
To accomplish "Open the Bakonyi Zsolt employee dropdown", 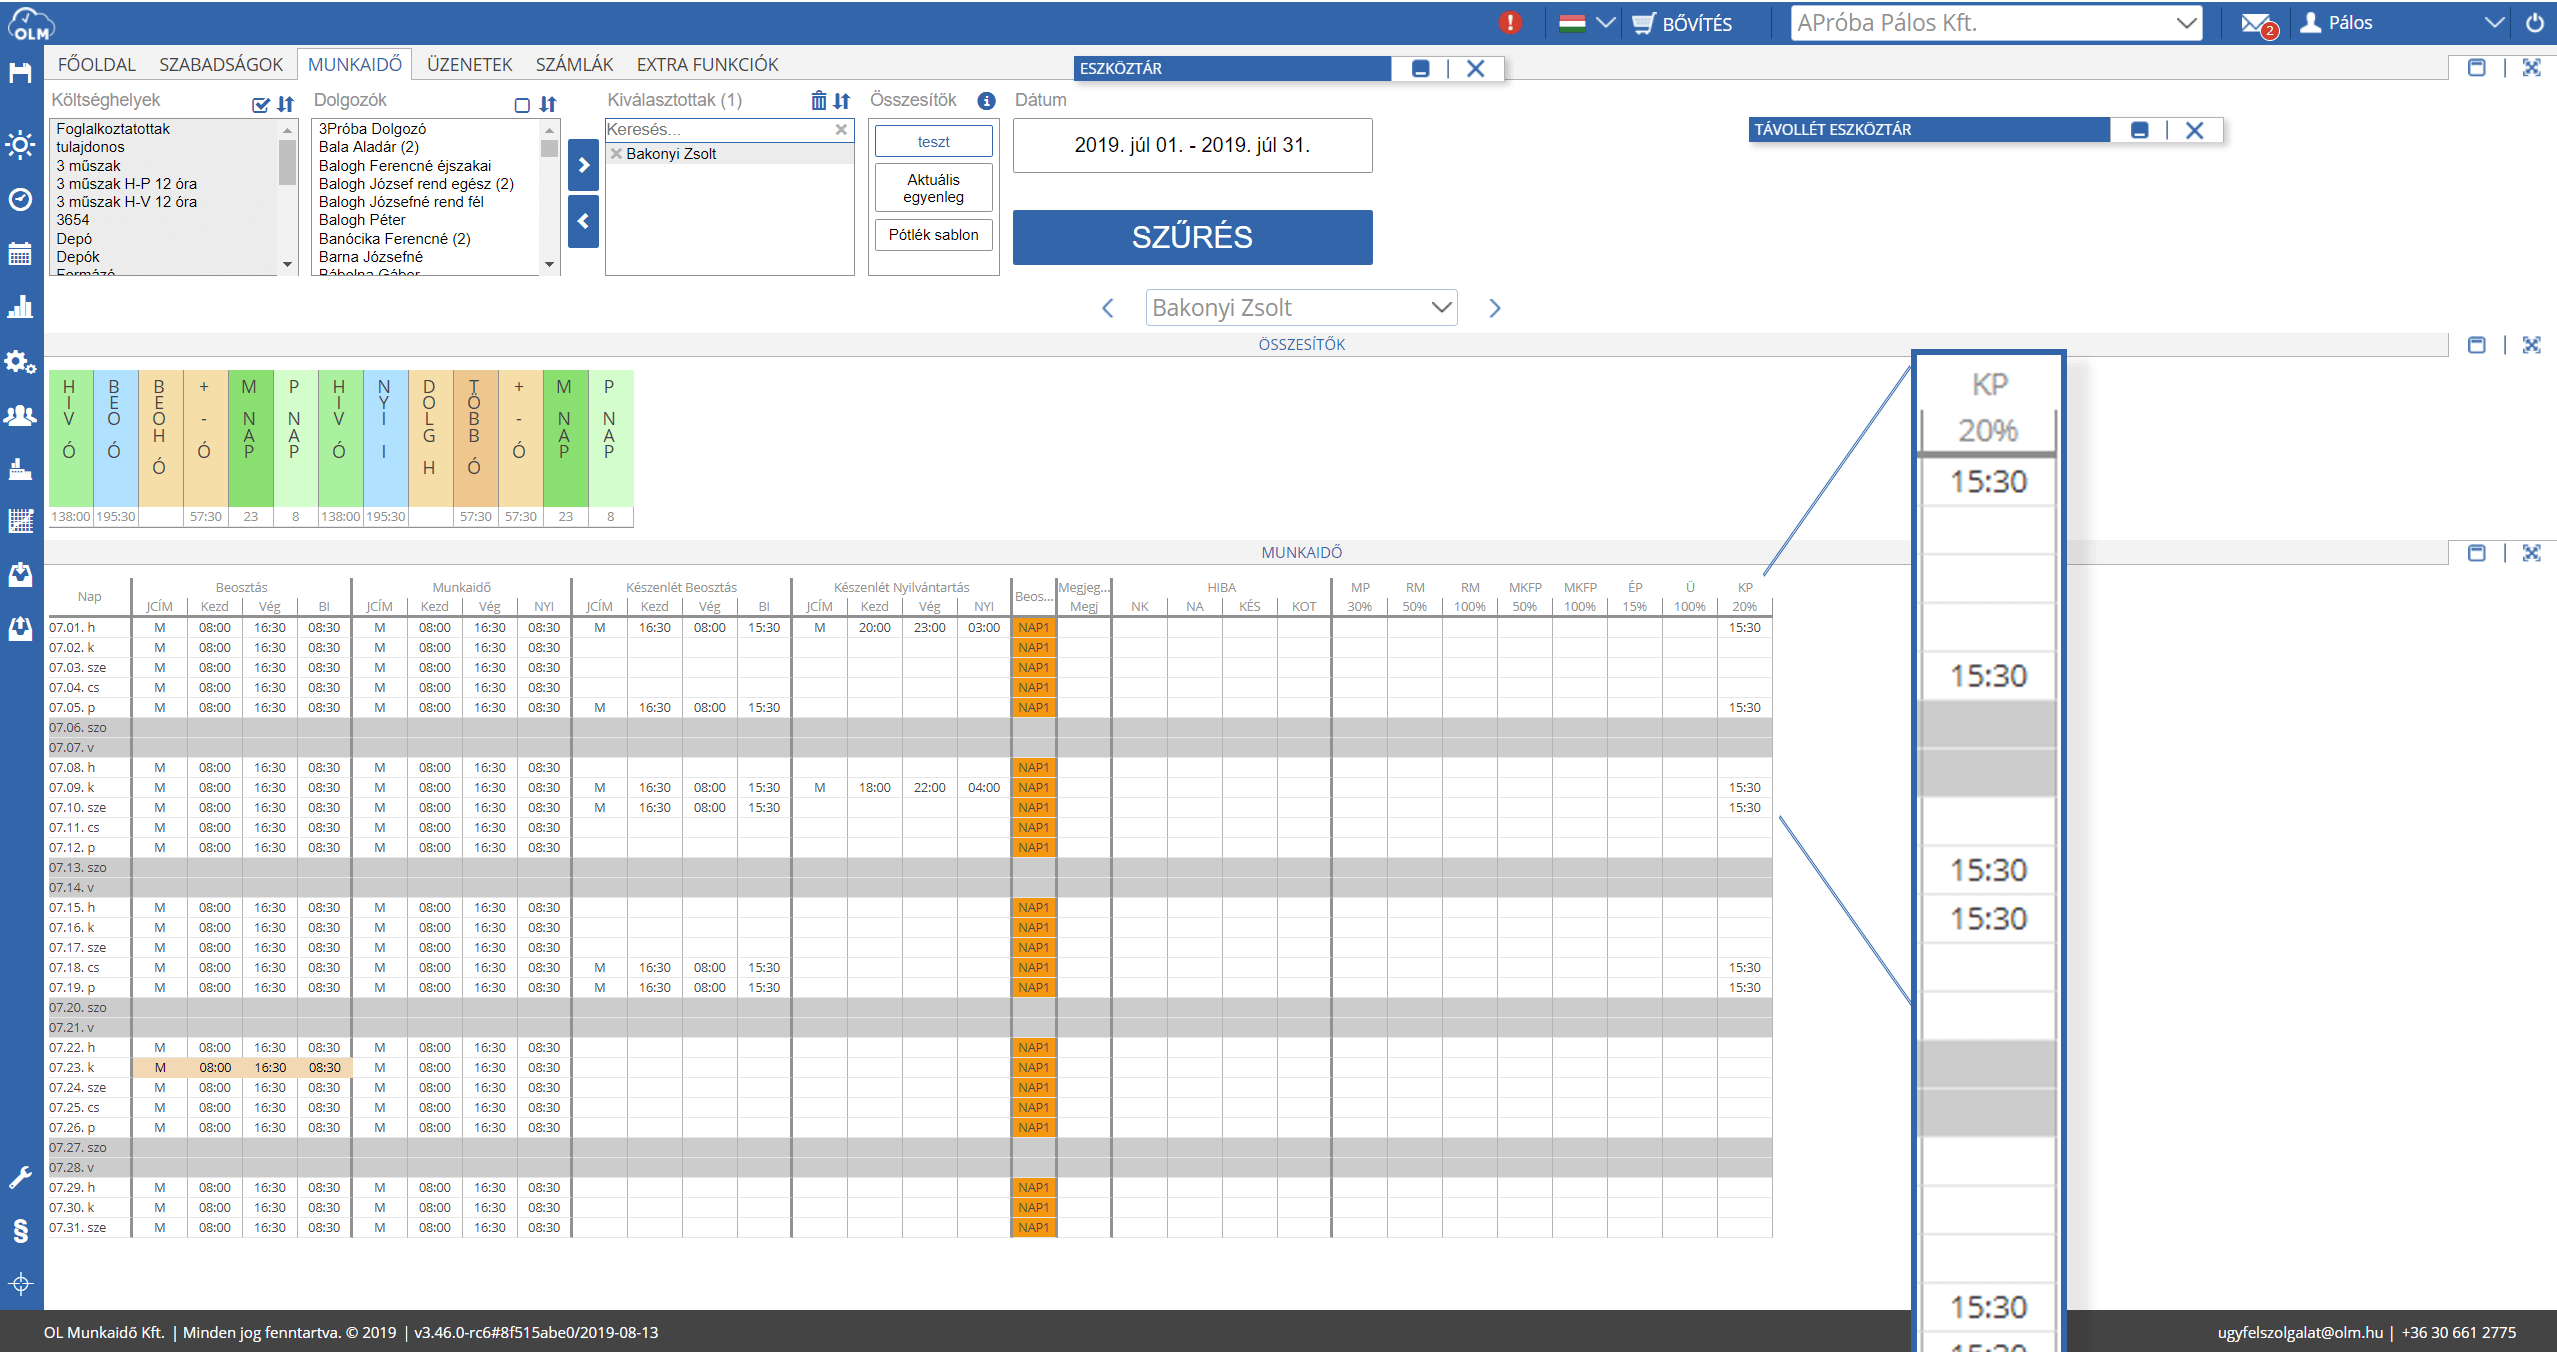I will click(x=1301, y=308).
